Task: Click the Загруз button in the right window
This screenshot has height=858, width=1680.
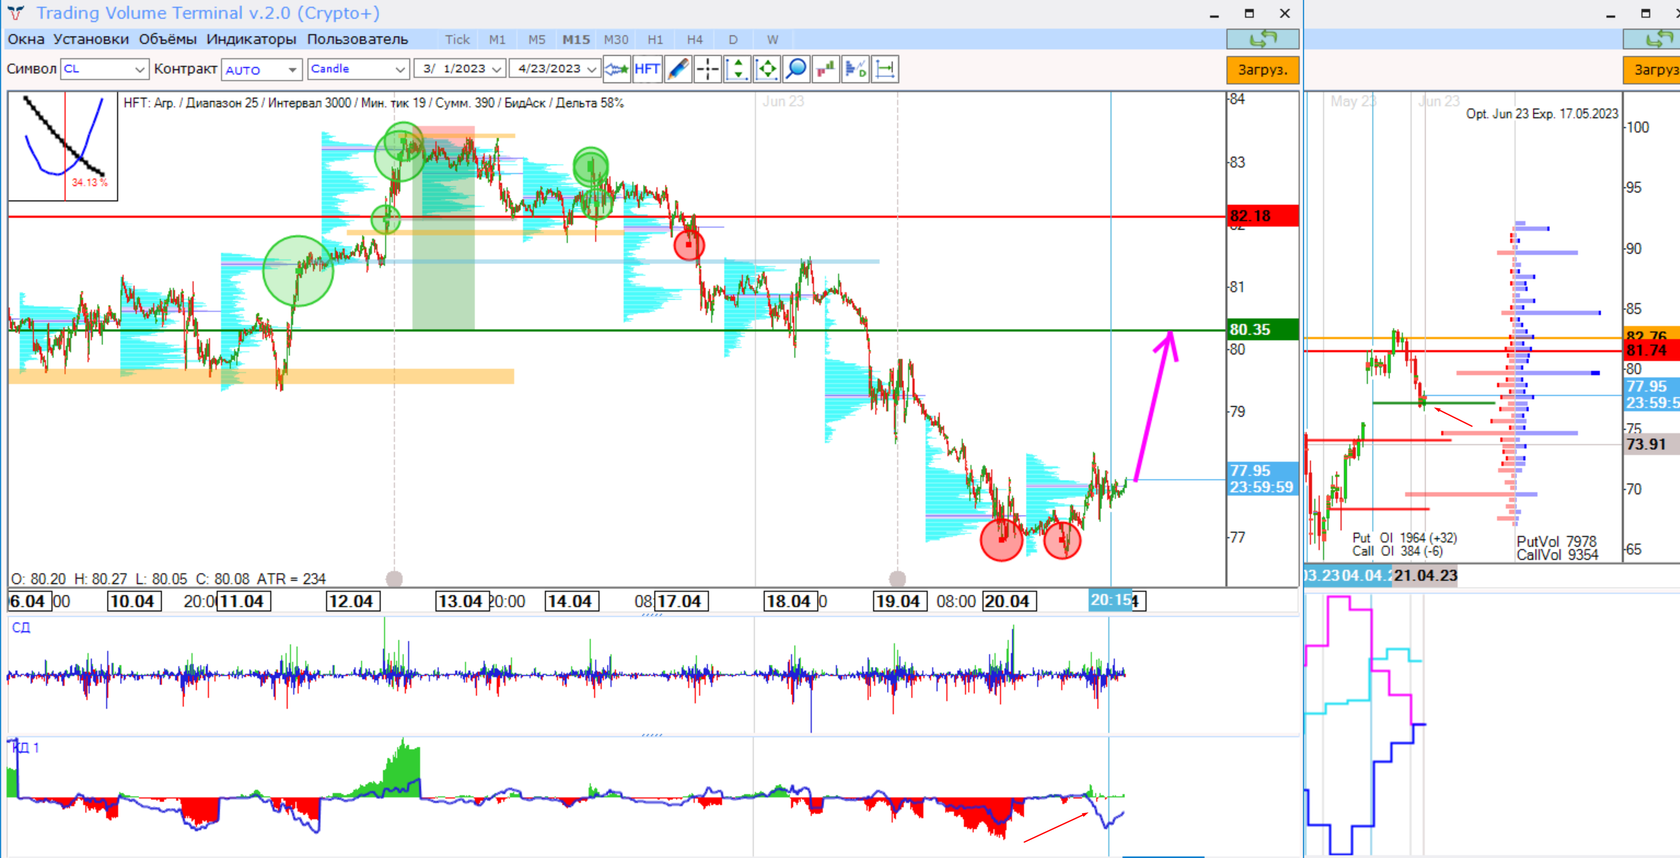Action: pyautogui.click(x=1652, y=70)
